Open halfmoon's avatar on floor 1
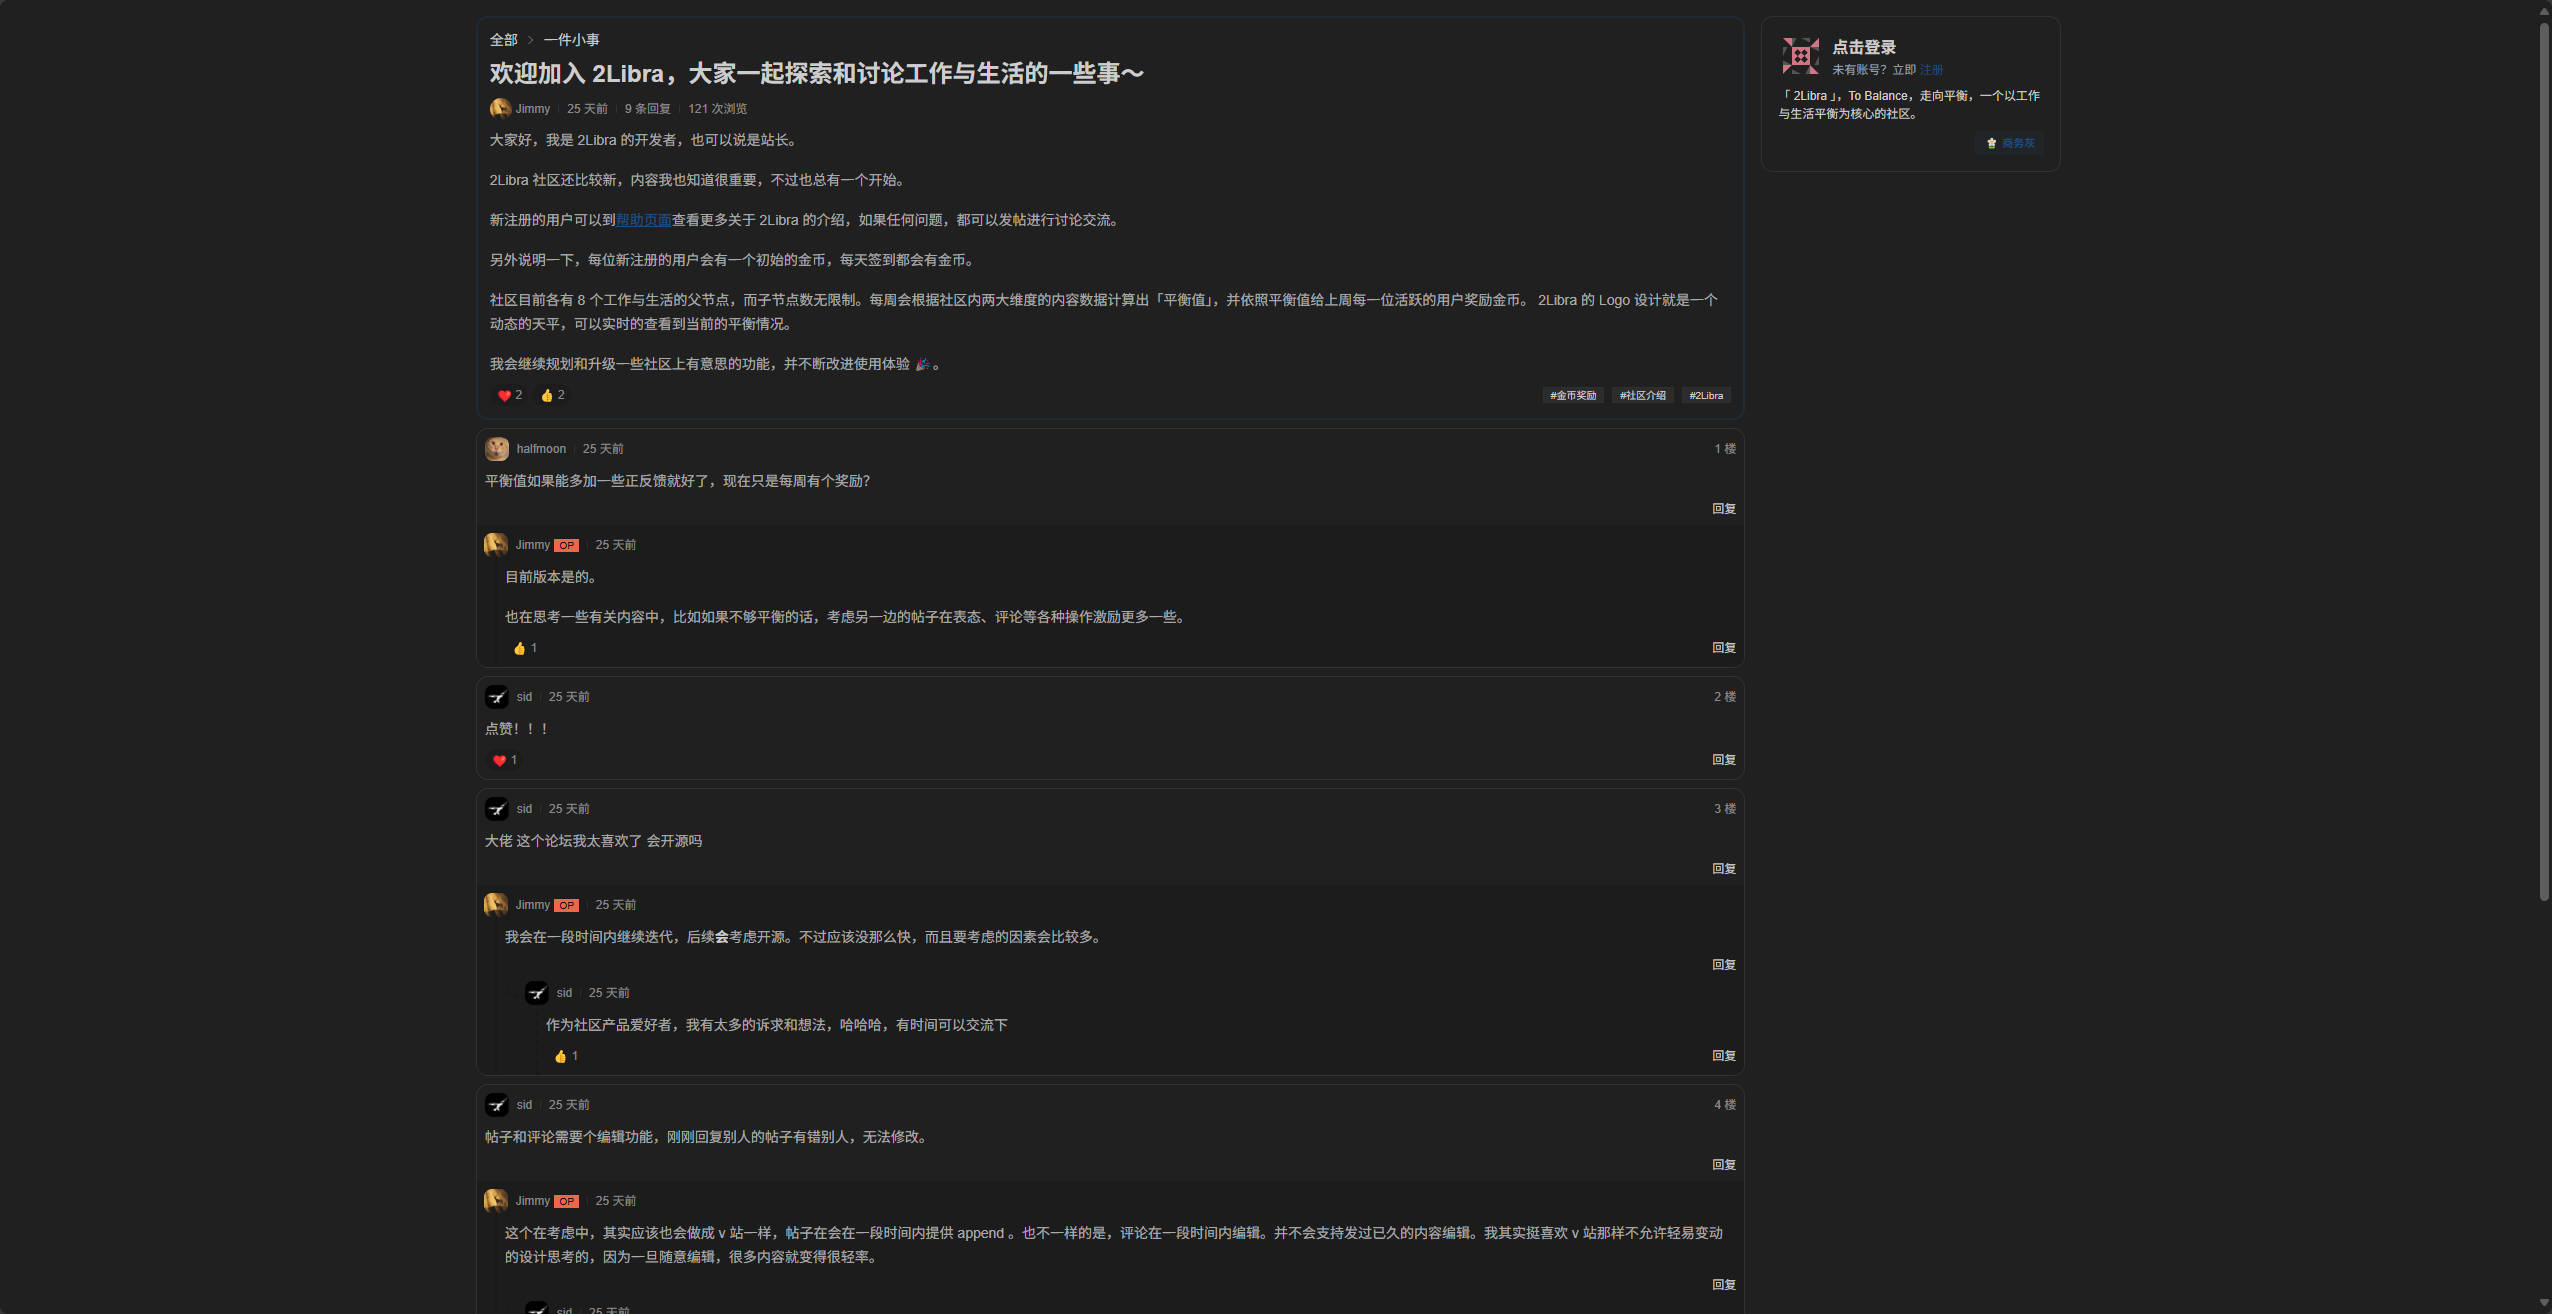 (x=497, y=449)
